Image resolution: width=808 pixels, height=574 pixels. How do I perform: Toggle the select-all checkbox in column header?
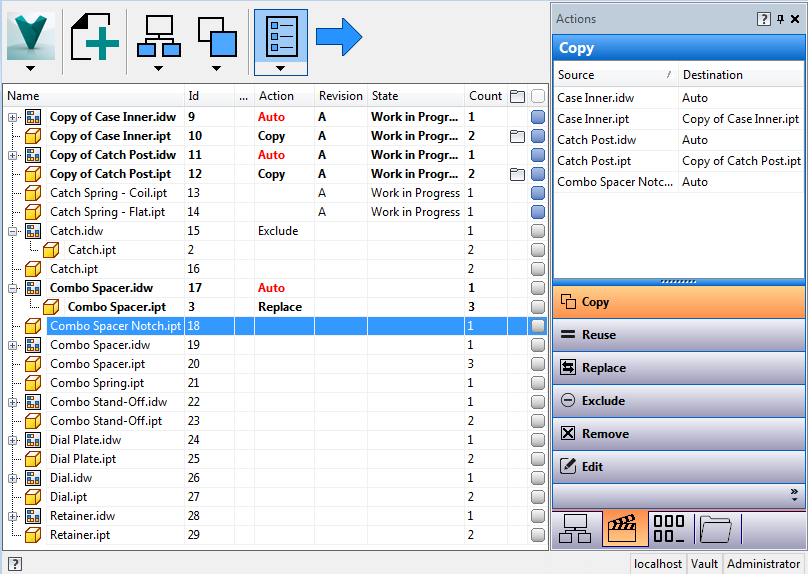pyautogui.click(x=538, y=96)
